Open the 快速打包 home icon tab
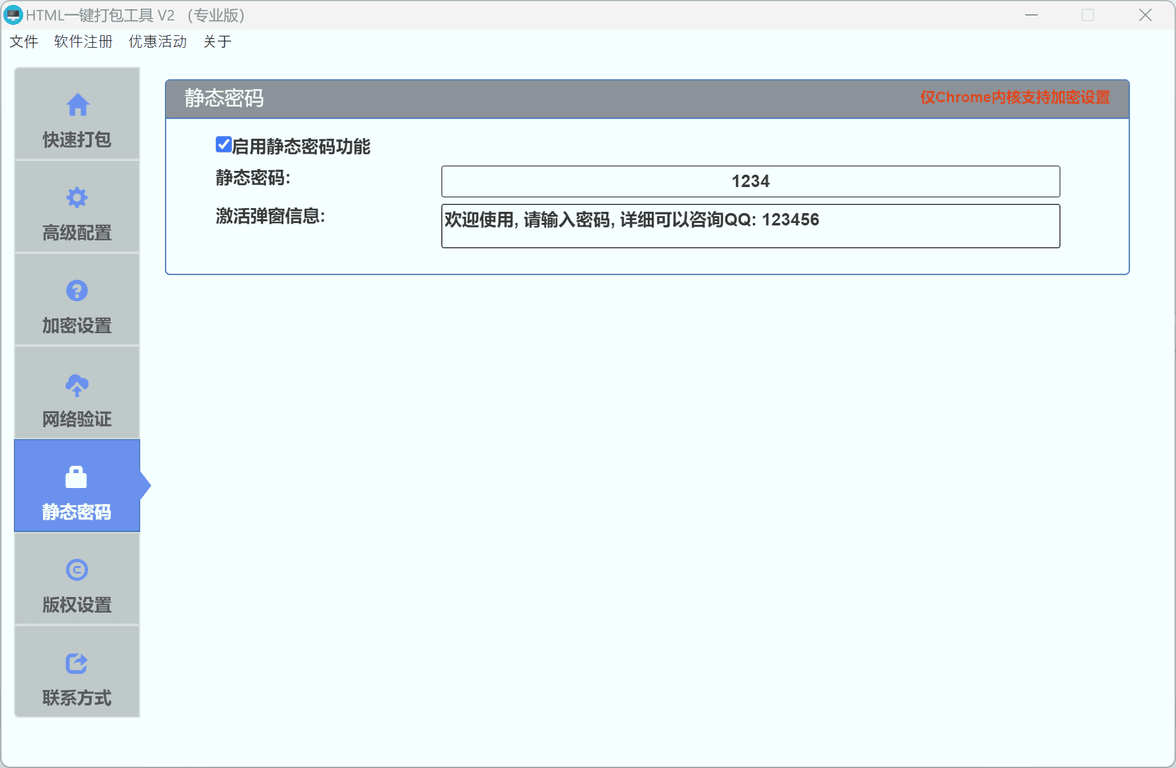Viewport: 1176px width, 768px height. 77,105
